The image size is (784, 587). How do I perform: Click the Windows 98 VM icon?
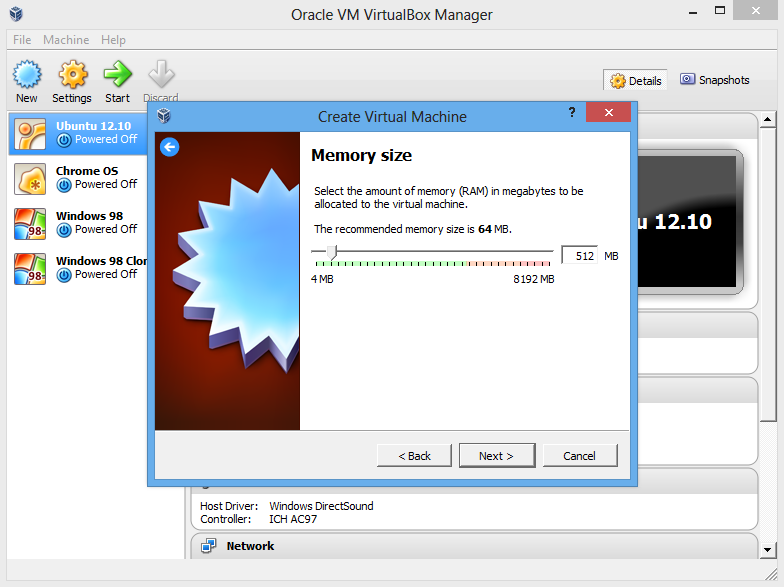point(30,224)
